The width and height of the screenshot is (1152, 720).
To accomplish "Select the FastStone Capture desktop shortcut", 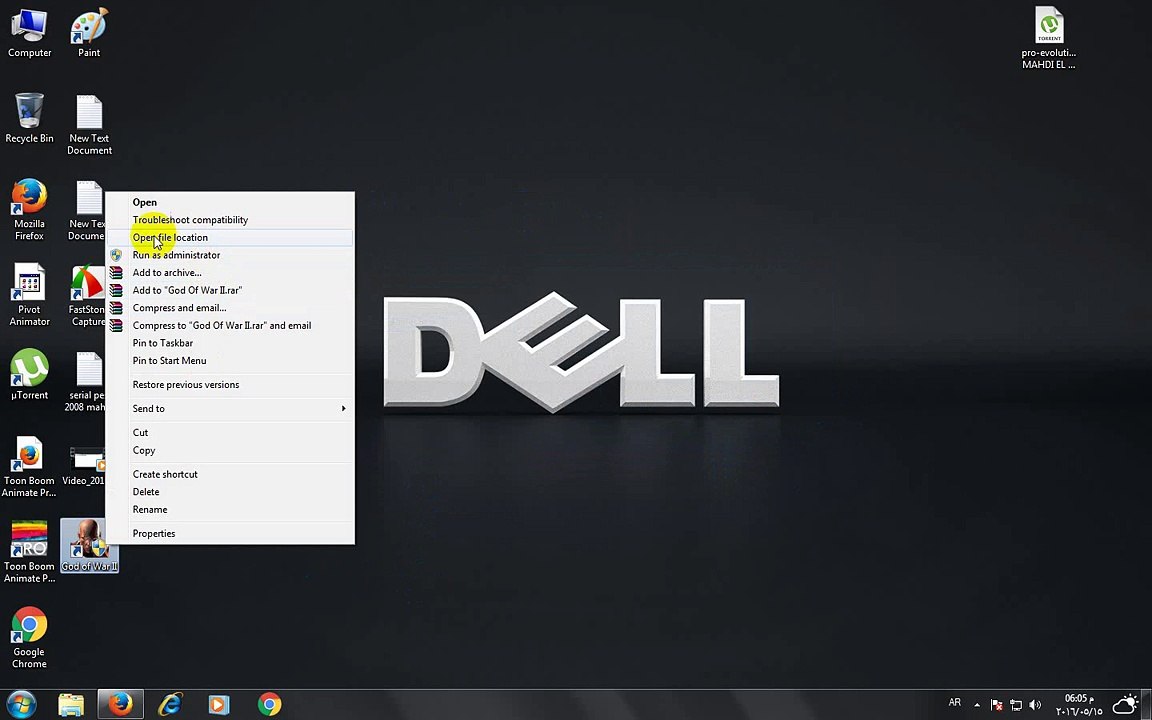I will pyautogui.click(x=87, y=295).
